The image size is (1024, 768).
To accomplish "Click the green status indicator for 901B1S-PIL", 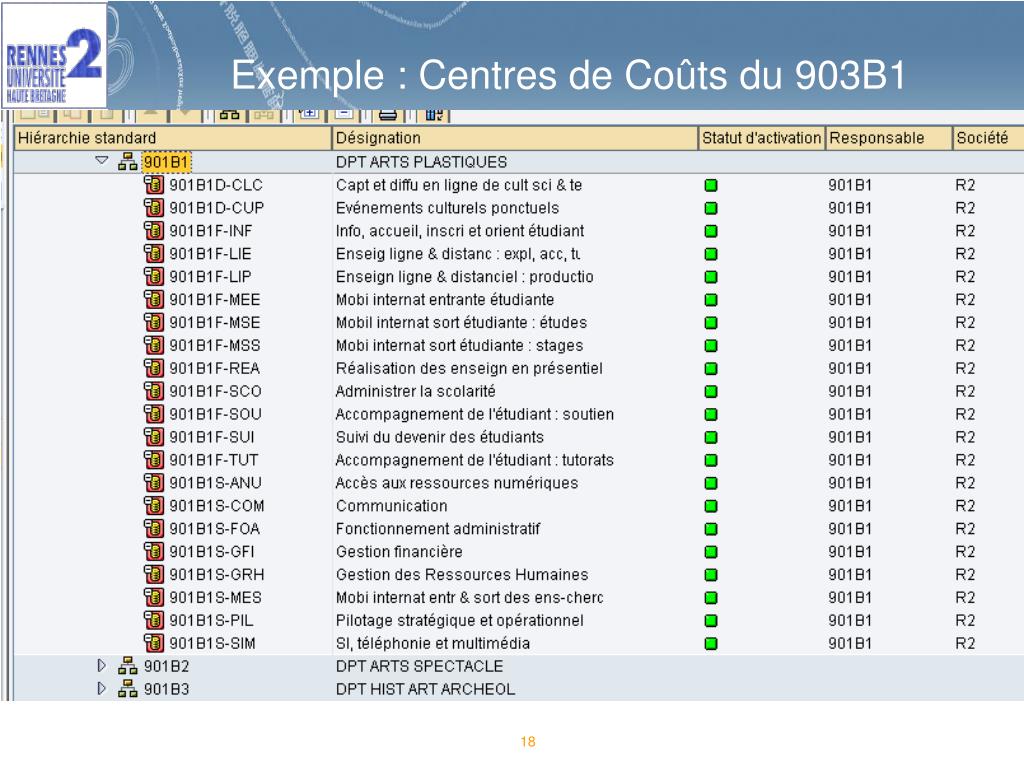I will pos(711,620).
